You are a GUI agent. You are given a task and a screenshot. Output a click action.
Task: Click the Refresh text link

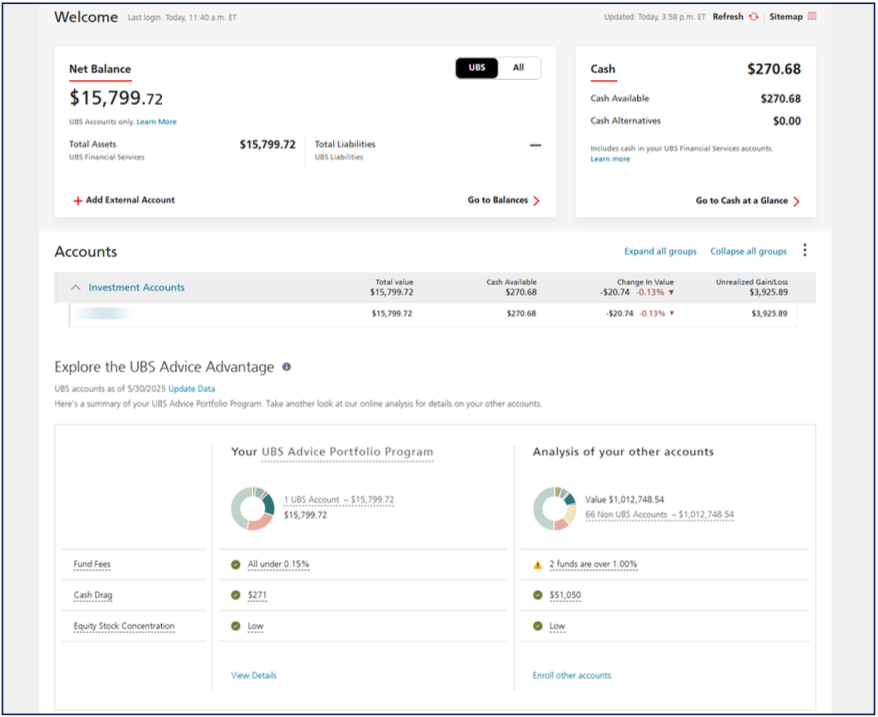[728, 17]
